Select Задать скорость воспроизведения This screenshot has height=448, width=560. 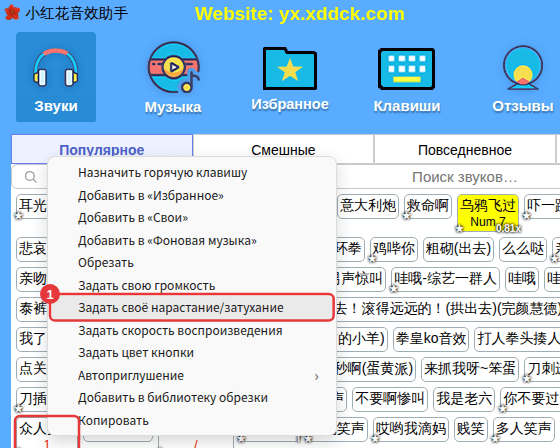point(192,331)
